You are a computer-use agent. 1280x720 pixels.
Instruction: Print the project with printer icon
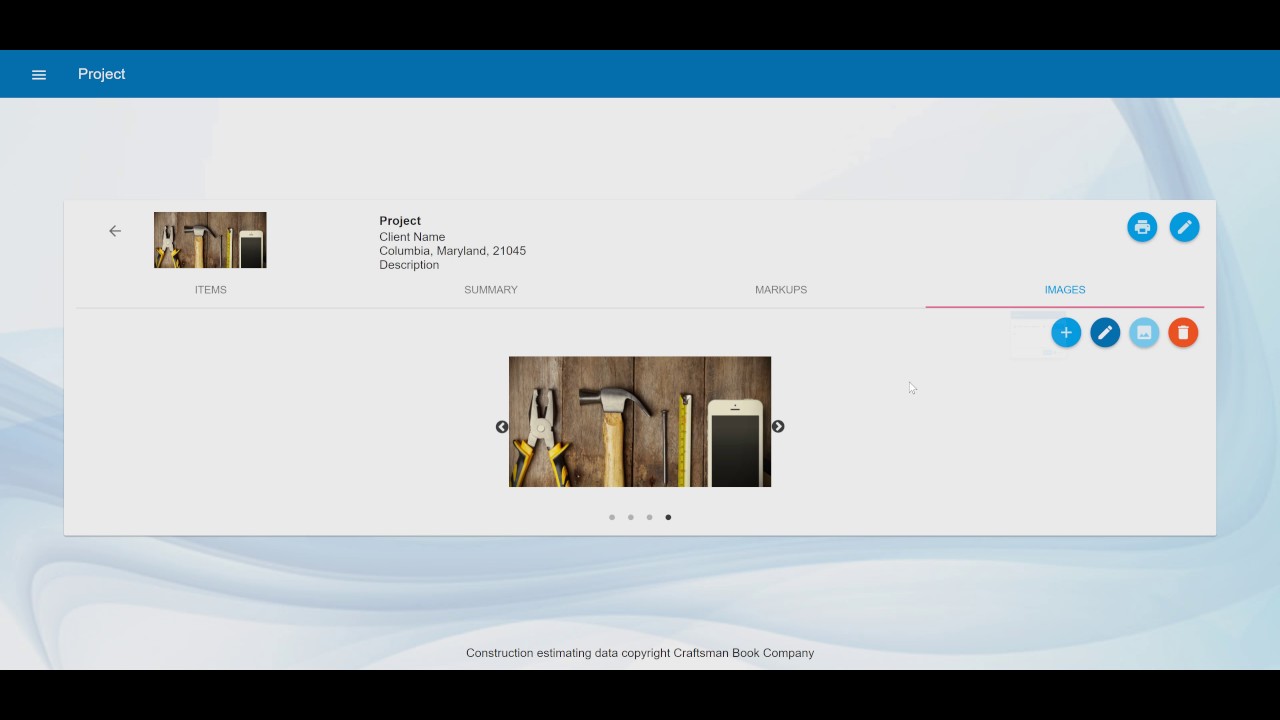click(x=1142, y=227)
